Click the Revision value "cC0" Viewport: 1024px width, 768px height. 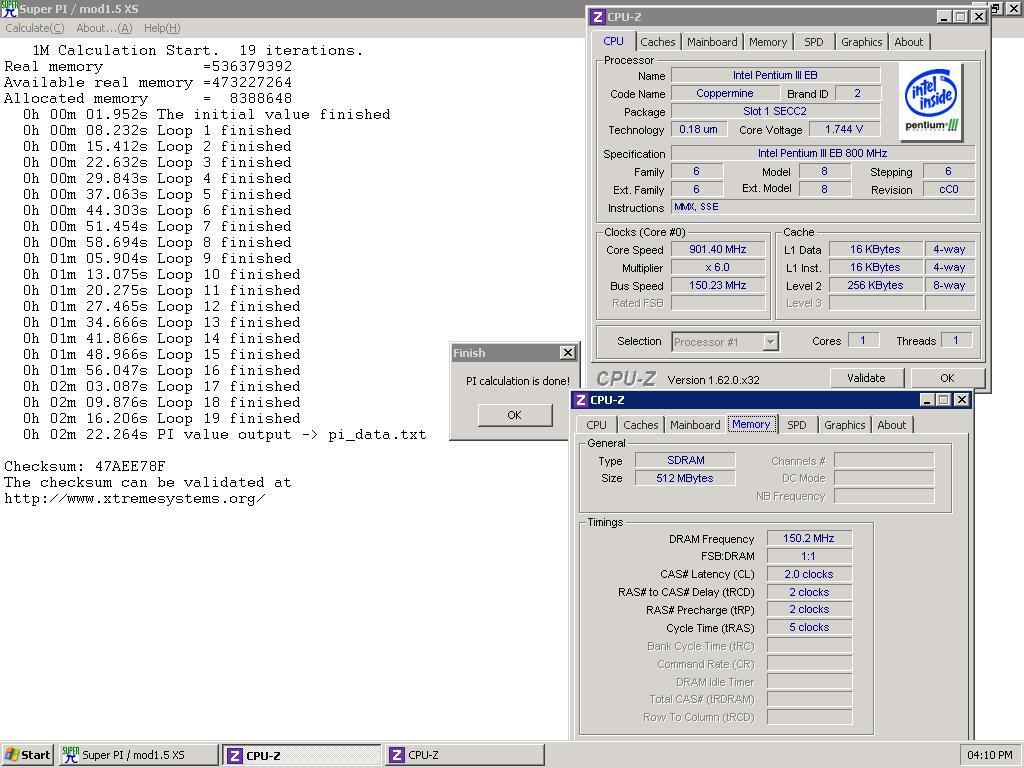(948, 189)
